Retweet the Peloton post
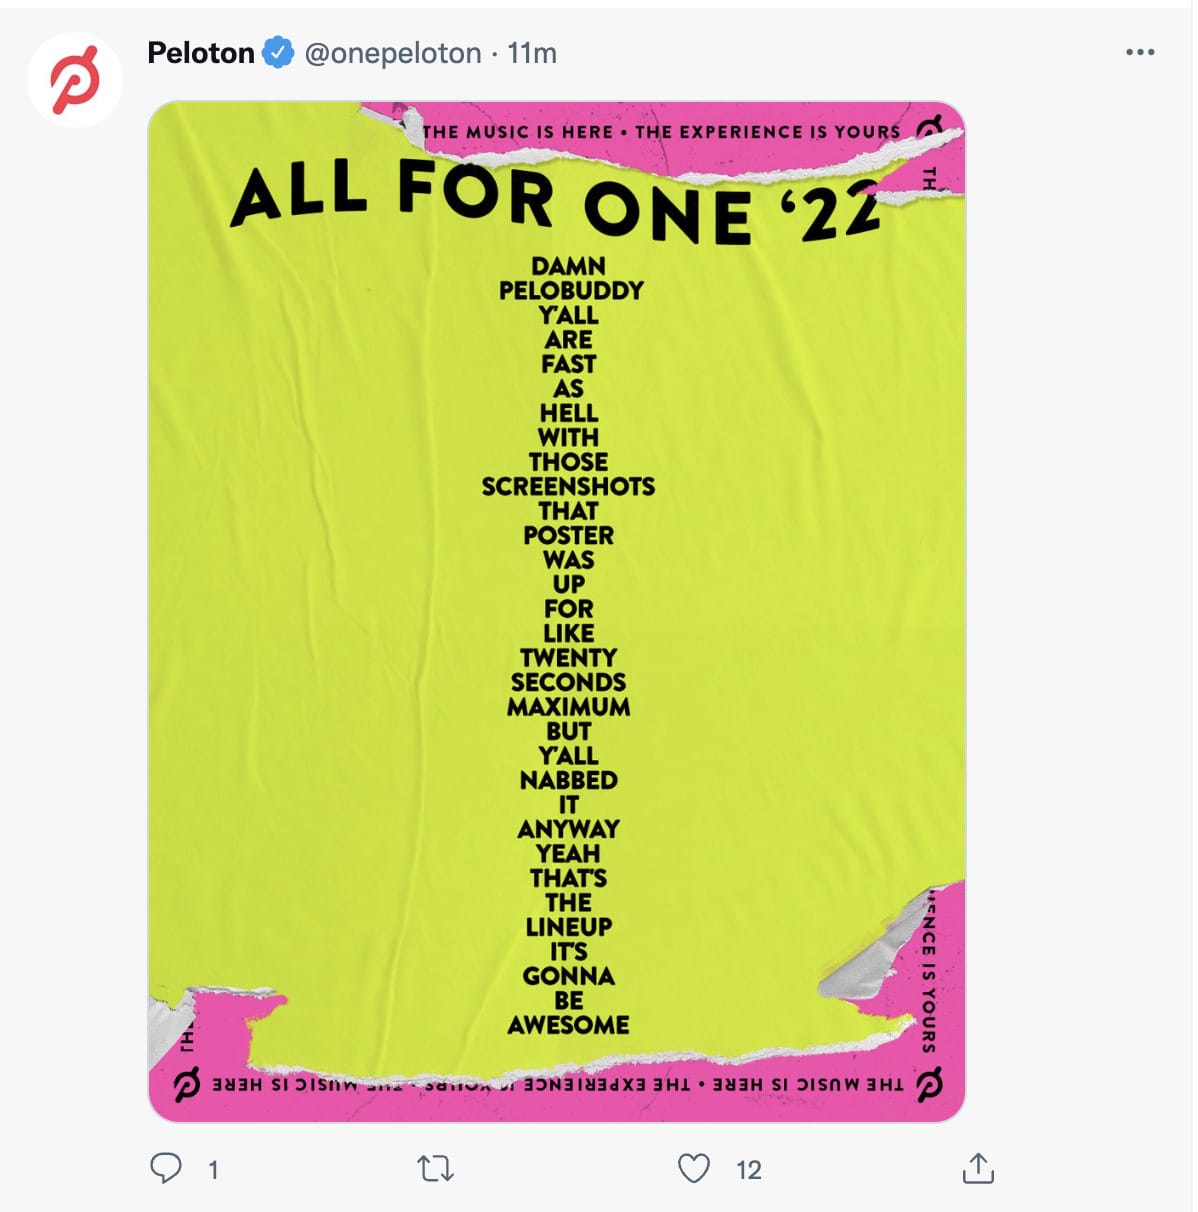The width and height of the screenshot is (1198, 1212). 435,1168
